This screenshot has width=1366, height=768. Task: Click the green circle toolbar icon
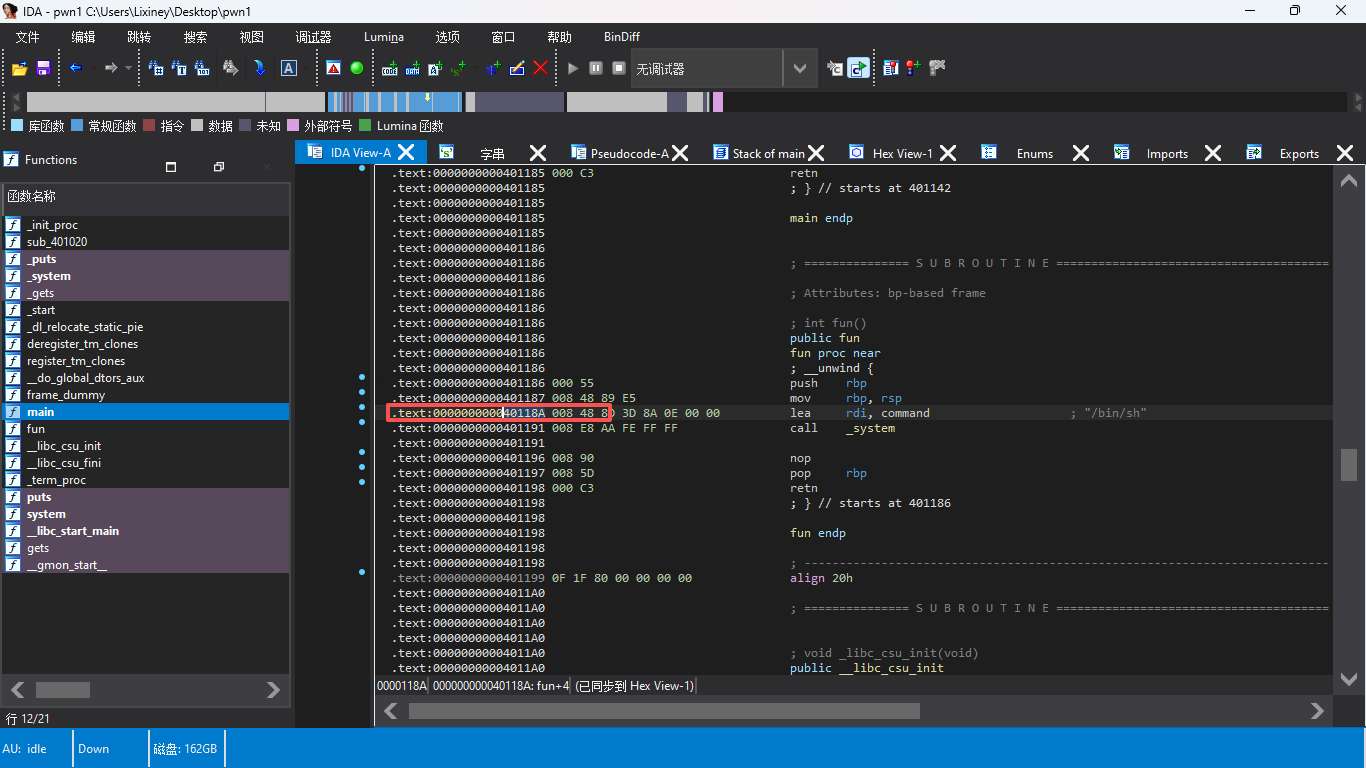(357, 68)
